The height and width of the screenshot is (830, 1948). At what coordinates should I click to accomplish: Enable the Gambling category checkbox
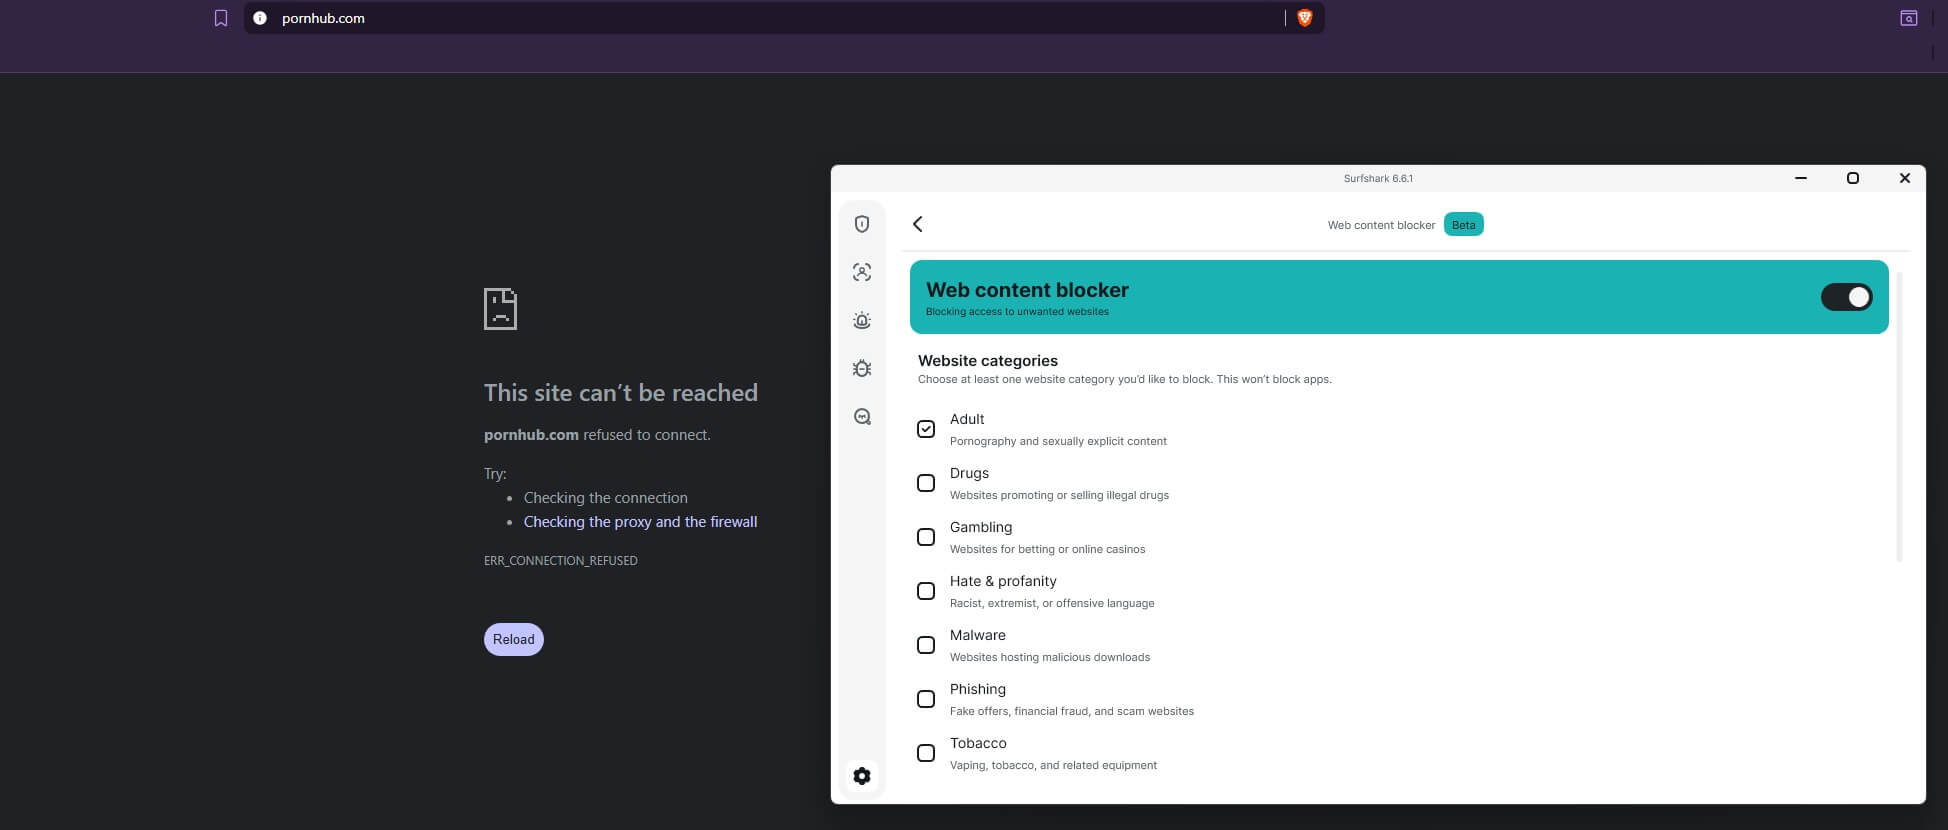[x=926, y=537]
